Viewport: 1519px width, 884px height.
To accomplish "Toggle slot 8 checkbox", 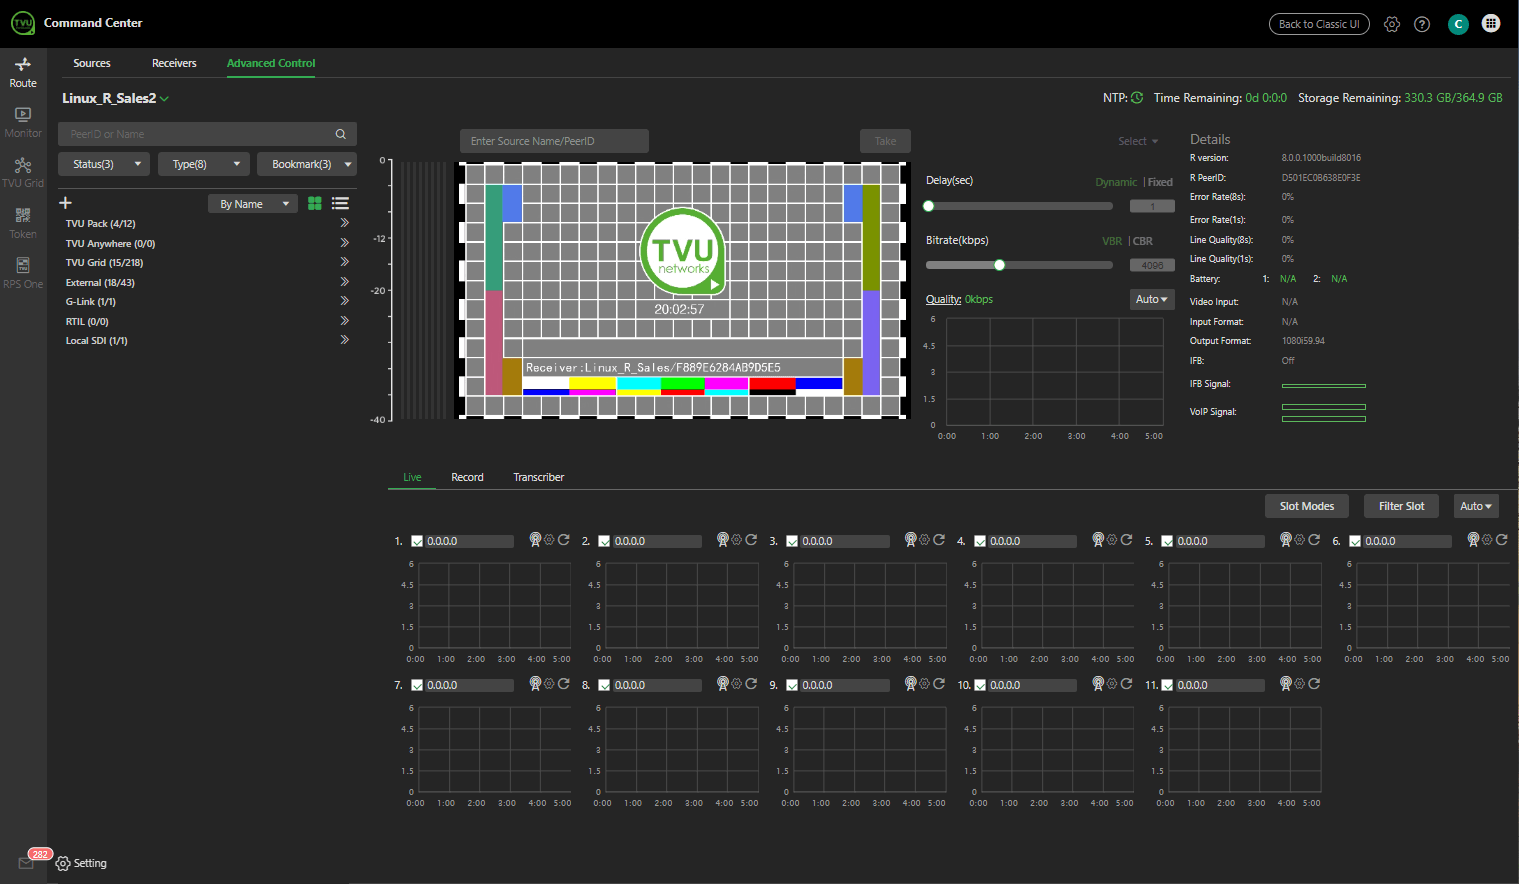I will 604,685.
